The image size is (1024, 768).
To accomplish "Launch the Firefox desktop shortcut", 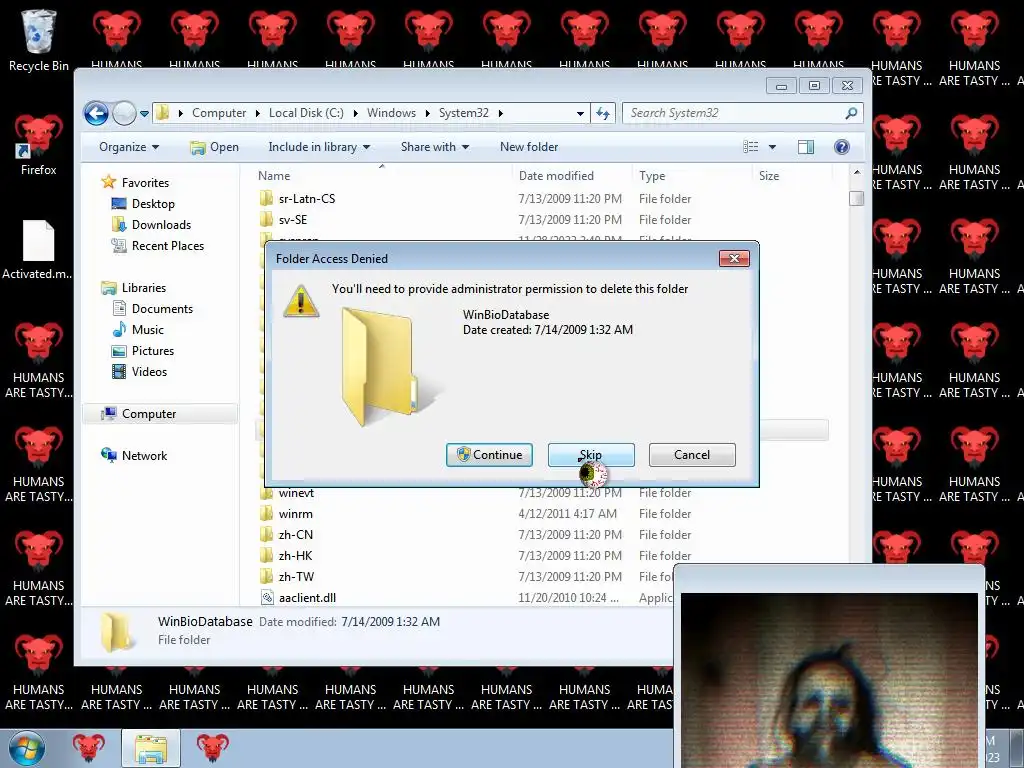I will point(38,145).
